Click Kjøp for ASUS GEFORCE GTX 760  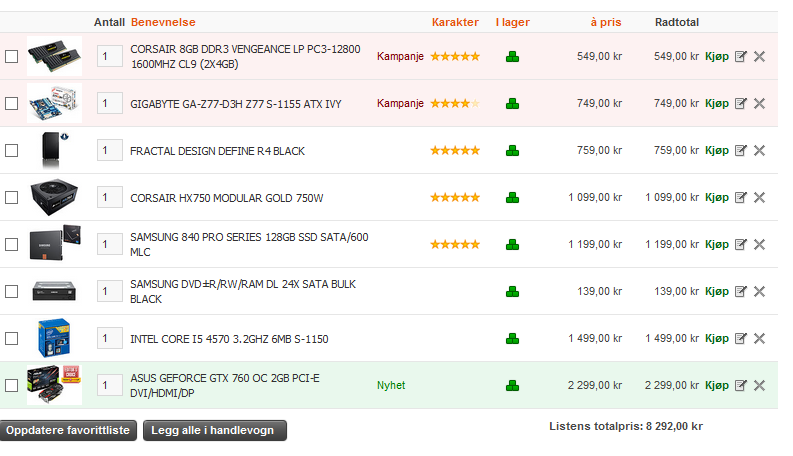tap(717, 385)
